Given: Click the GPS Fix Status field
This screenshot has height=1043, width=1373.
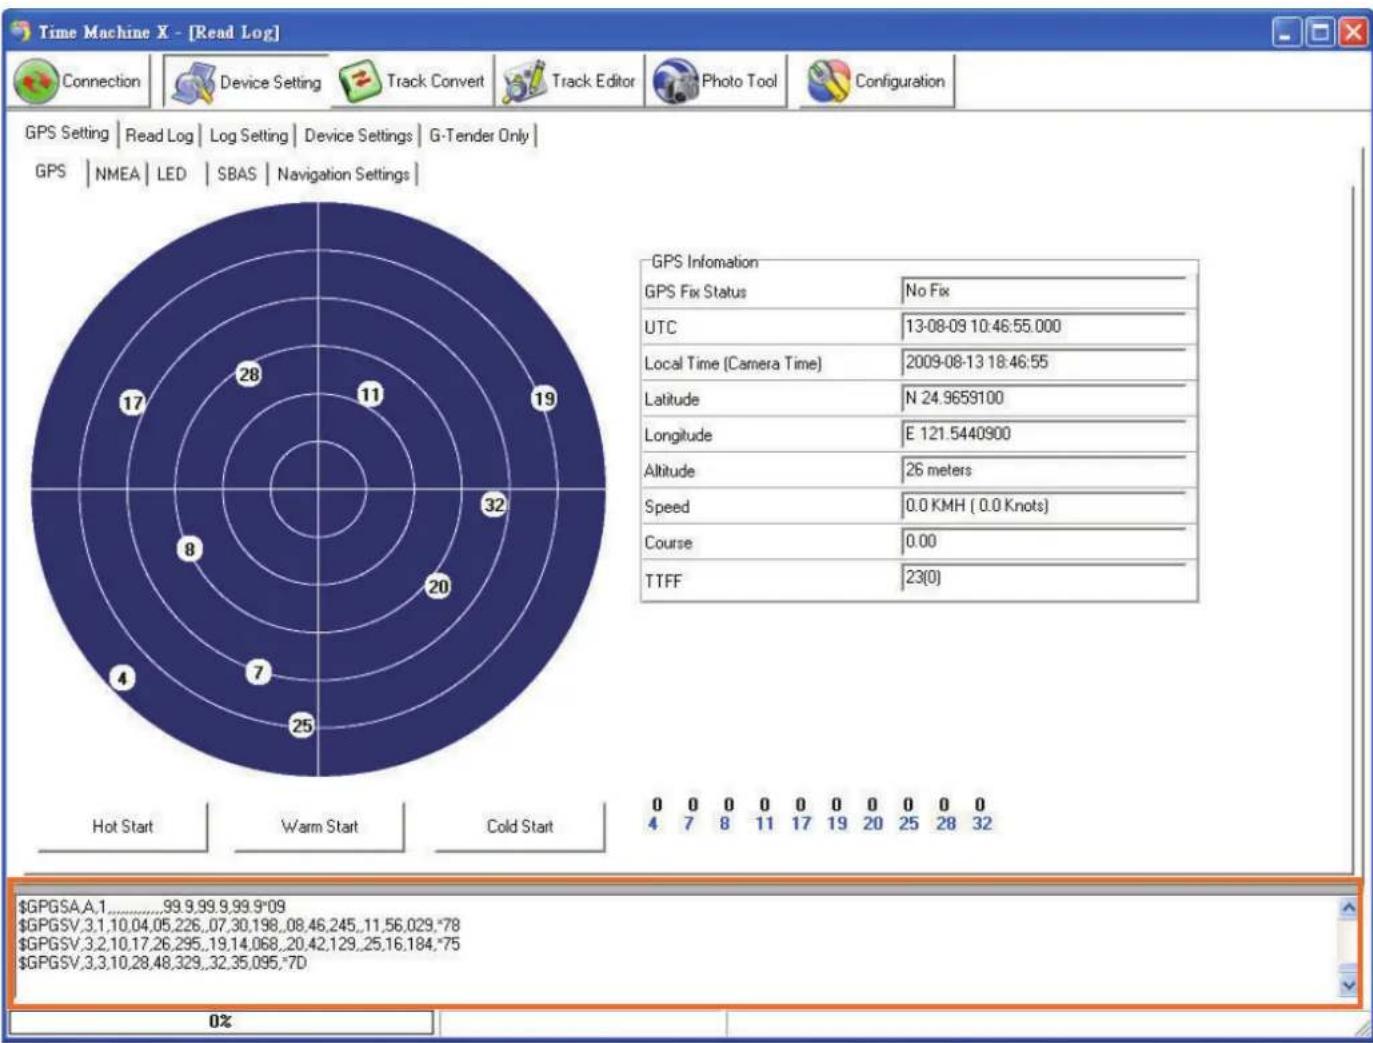Looking at the screenshot, I should click(x=1043, y=291).
